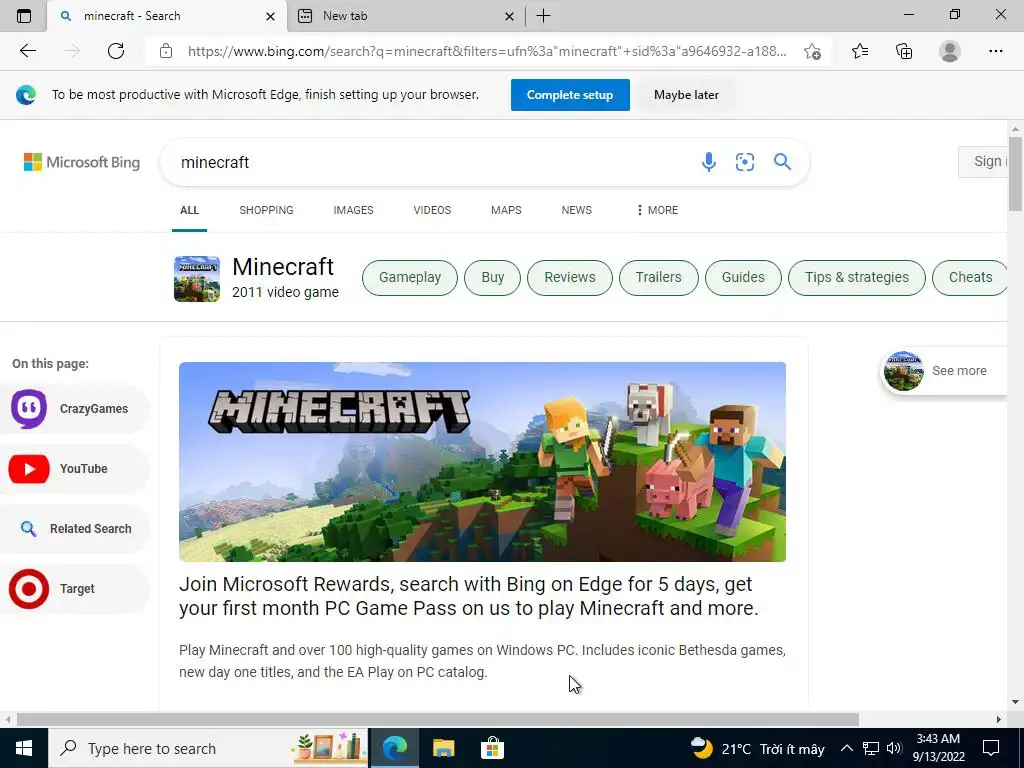The image size is (1024, 768).
Task: Click the address bar URL
Action: [x=487, y=51]
